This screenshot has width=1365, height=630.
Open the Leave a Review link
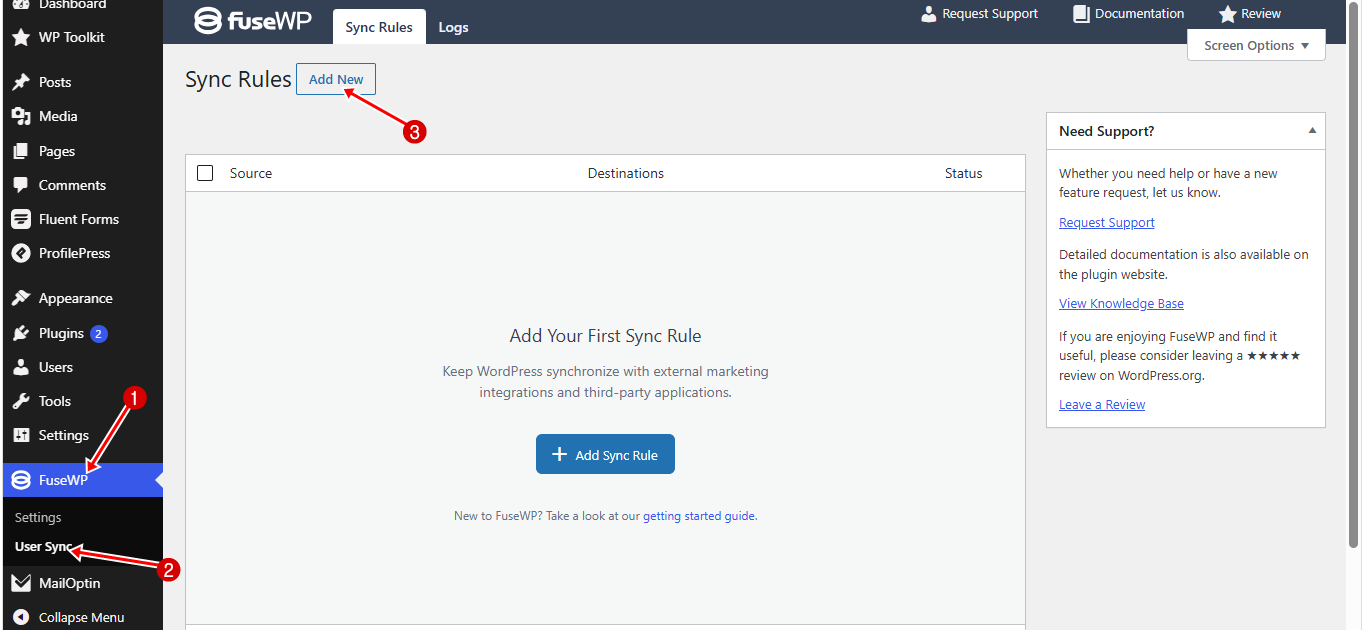(x=1102, y=405)
